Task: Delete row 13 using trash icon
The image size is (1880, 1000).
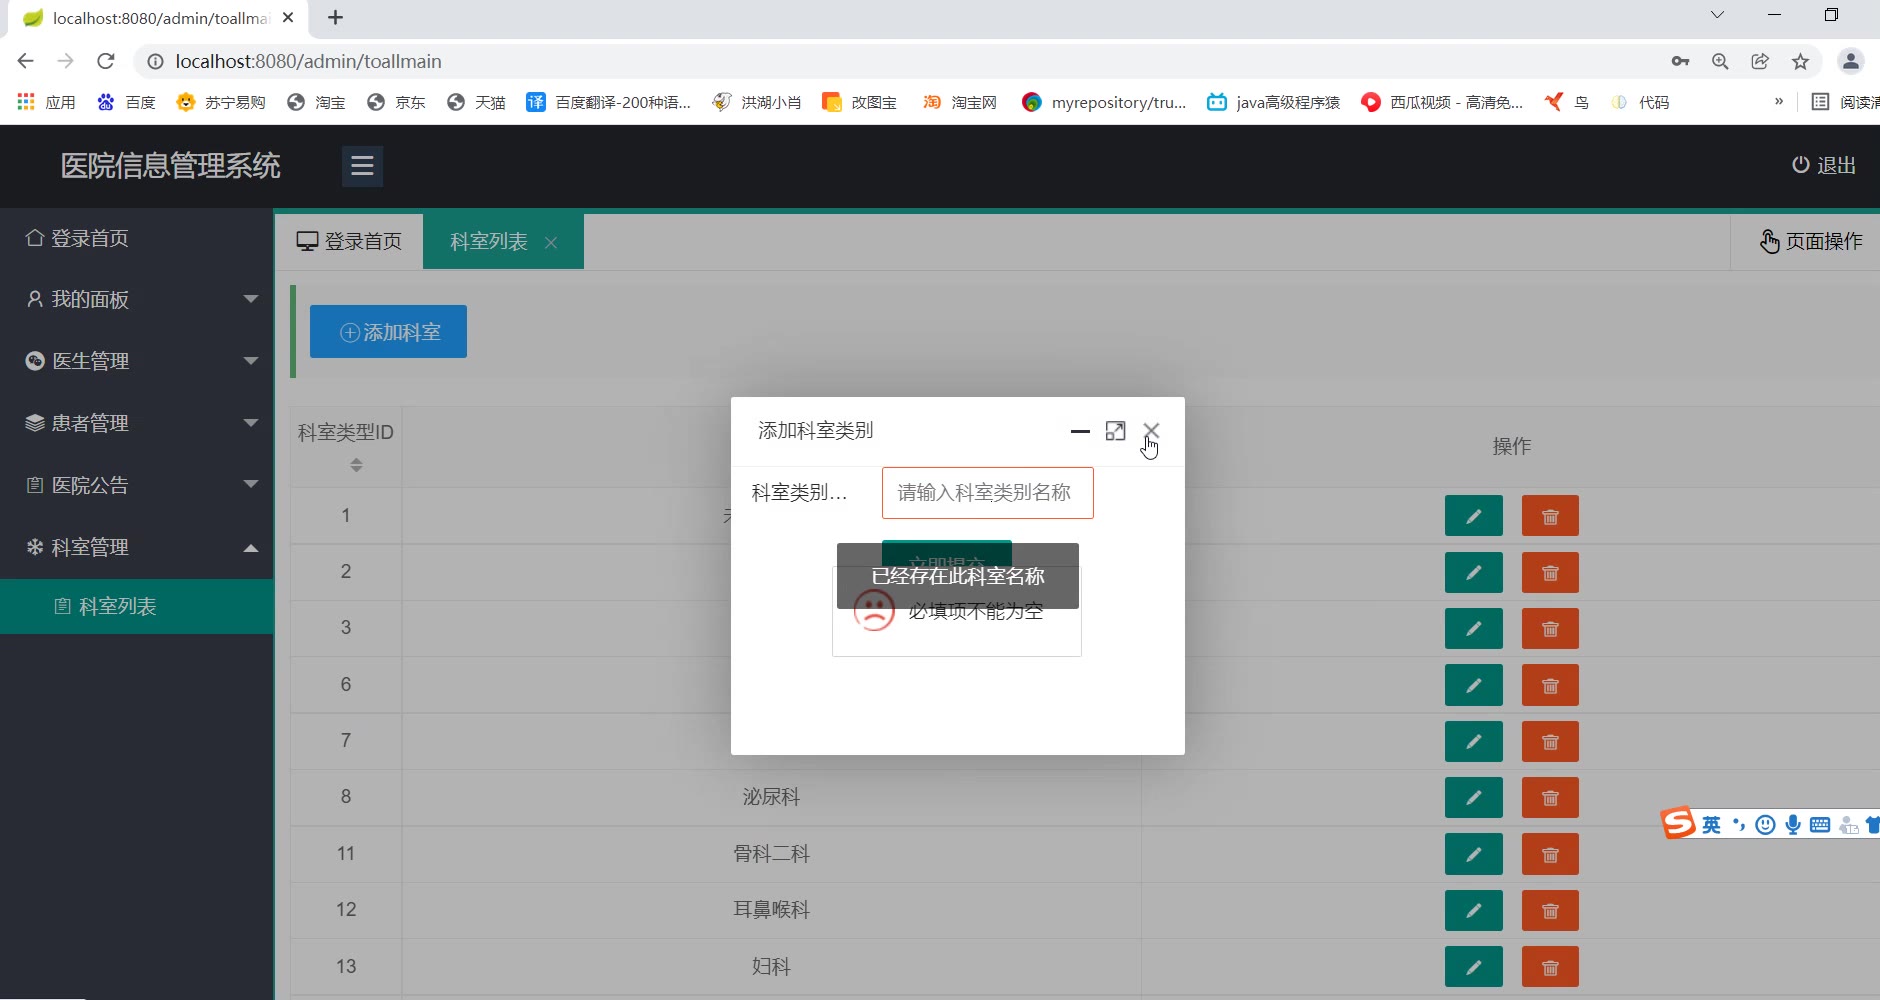Action: point(1550,967)
